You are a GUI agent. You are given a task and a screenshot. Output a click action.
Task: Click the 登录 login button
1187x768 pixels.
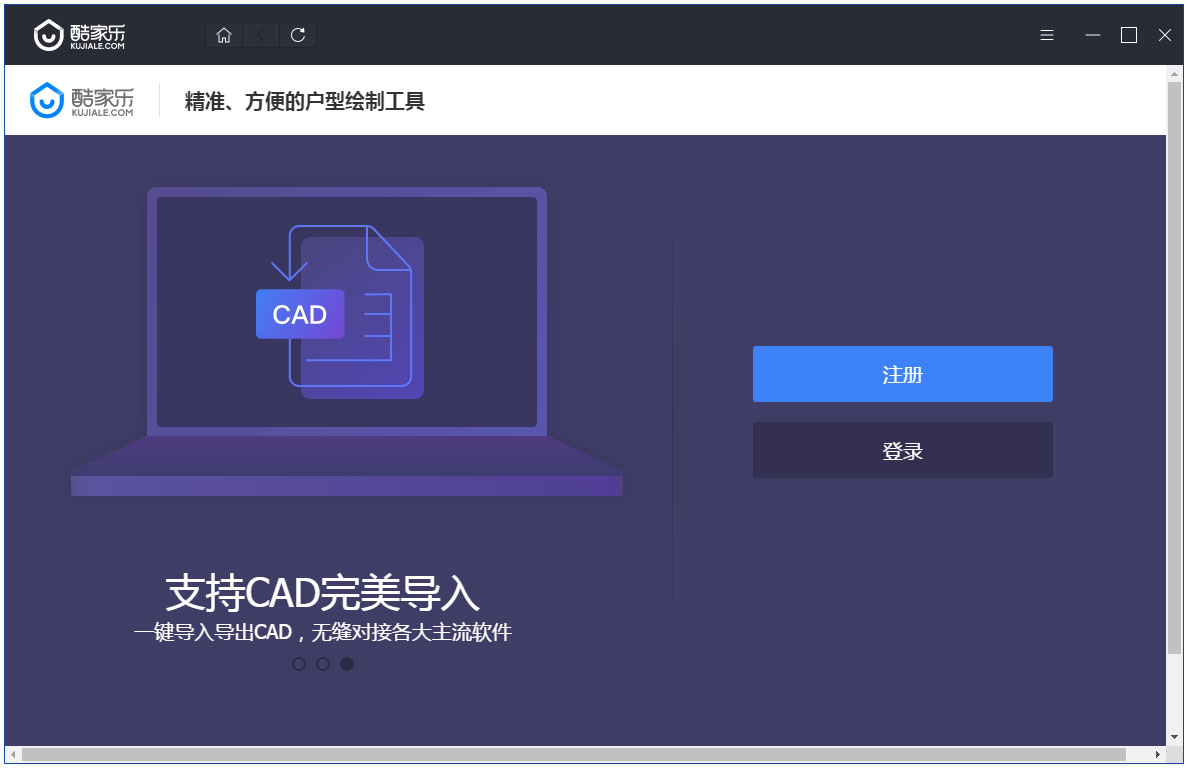(902, 450)
